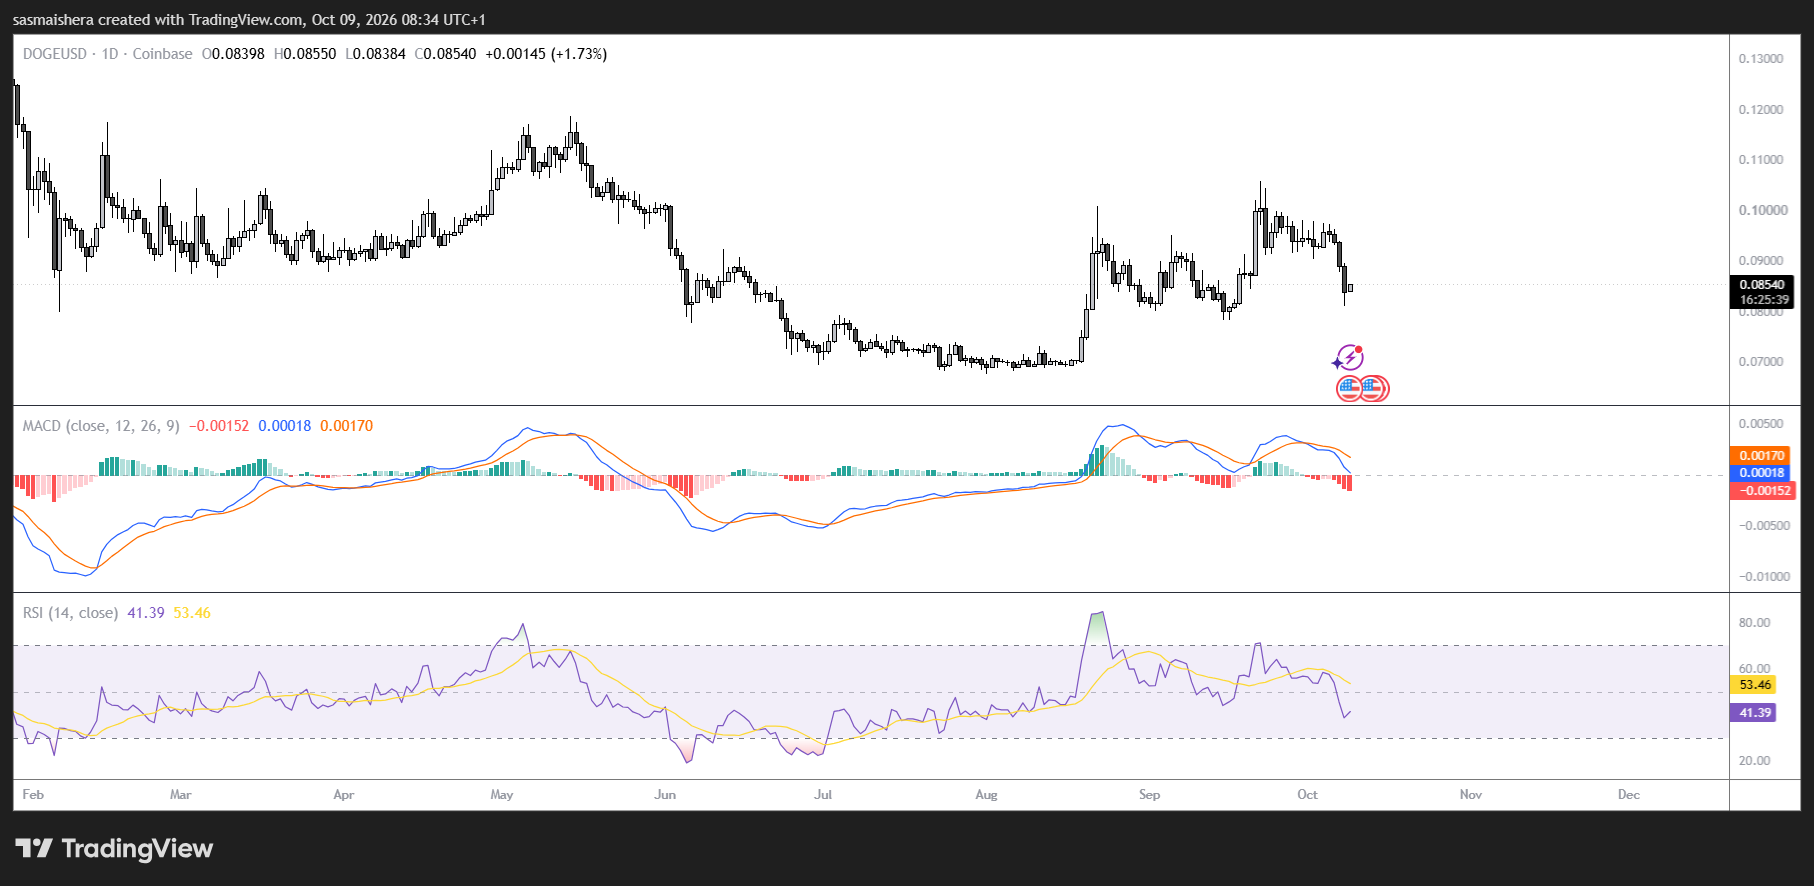
Task: Click the May label on the time axis
Action: [502, 795]
